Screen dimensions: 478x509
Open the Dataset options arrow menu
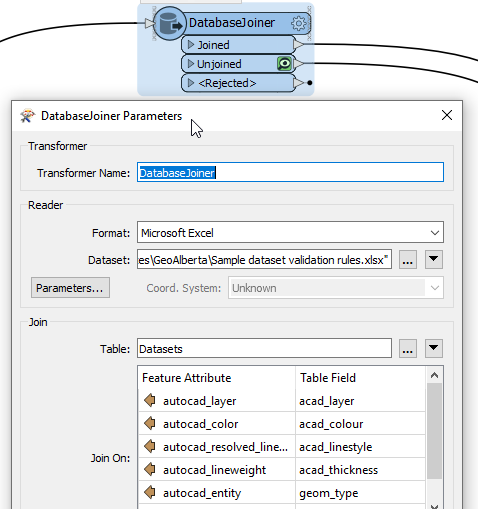pyautogui.click(x=434, y=259)
